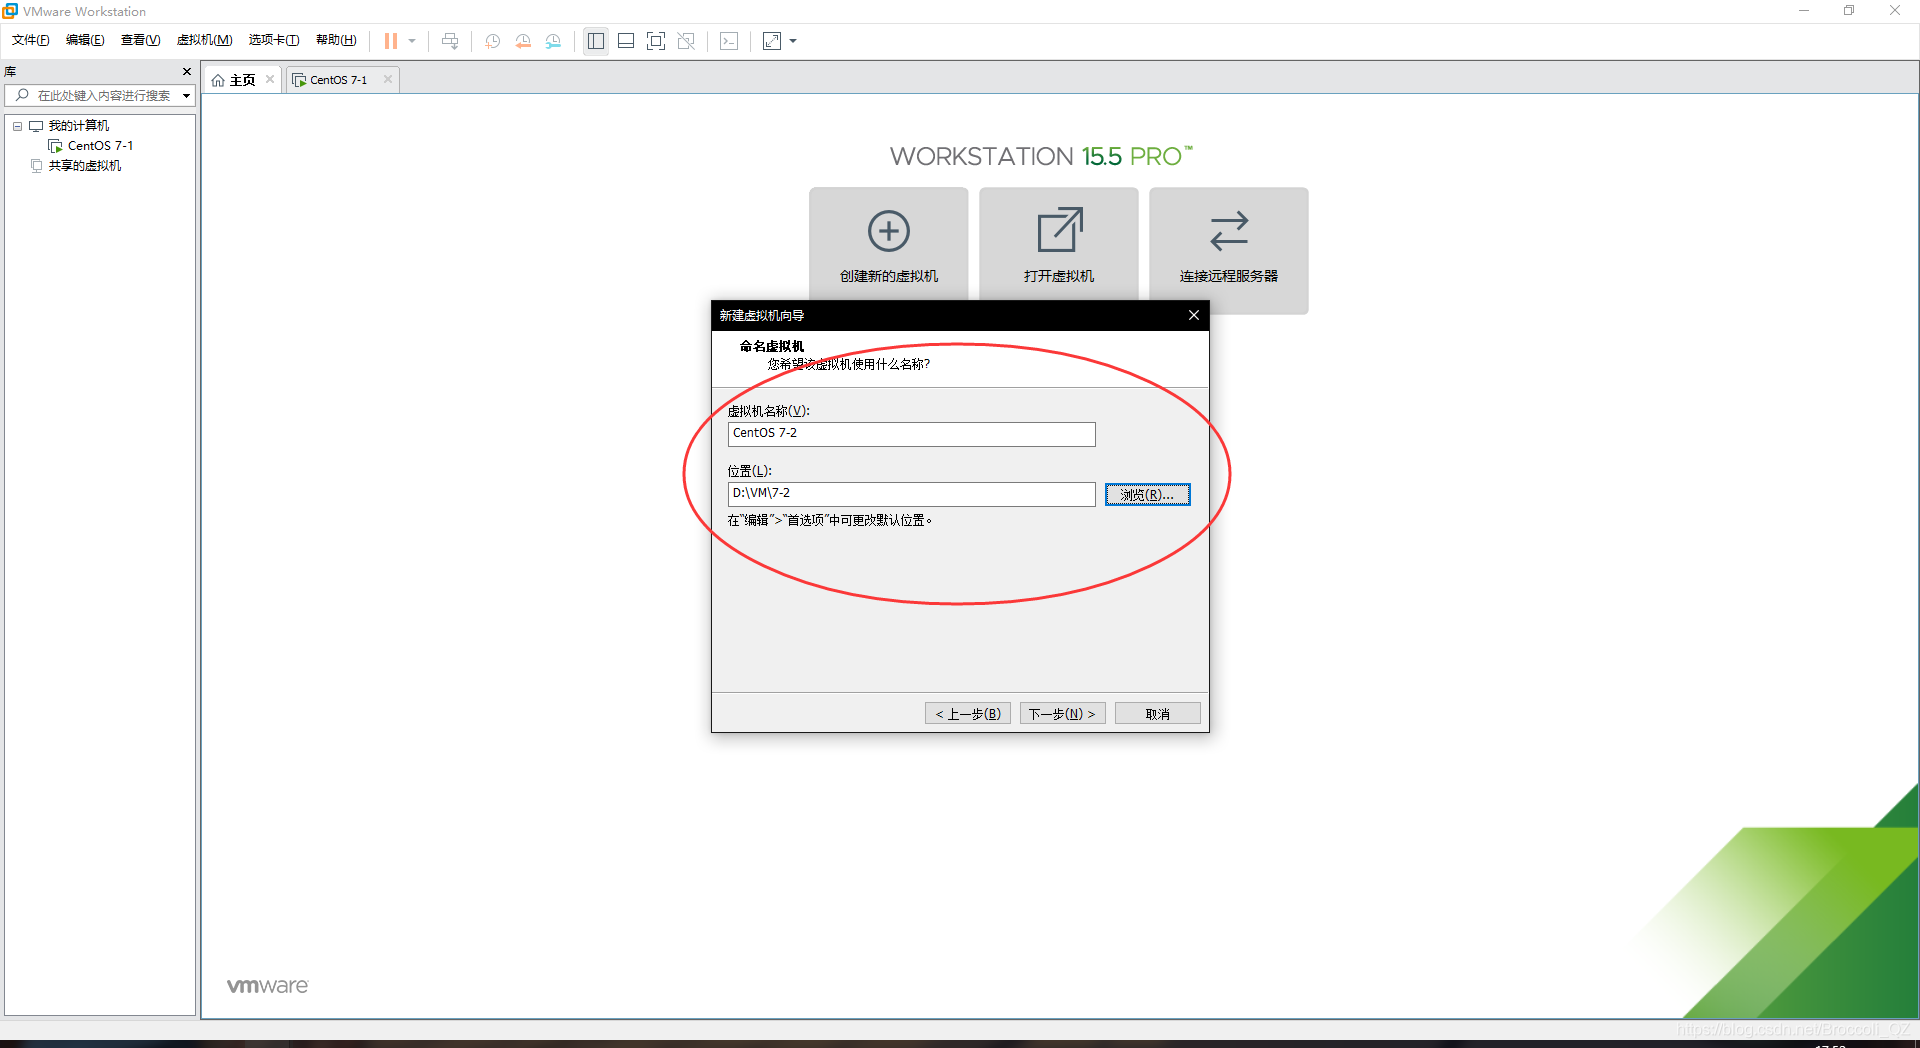Open the power options dropdown arrow beside pause
Image resolution: width=1920 pixels, height=1048 pixels.
click(412, 41)
